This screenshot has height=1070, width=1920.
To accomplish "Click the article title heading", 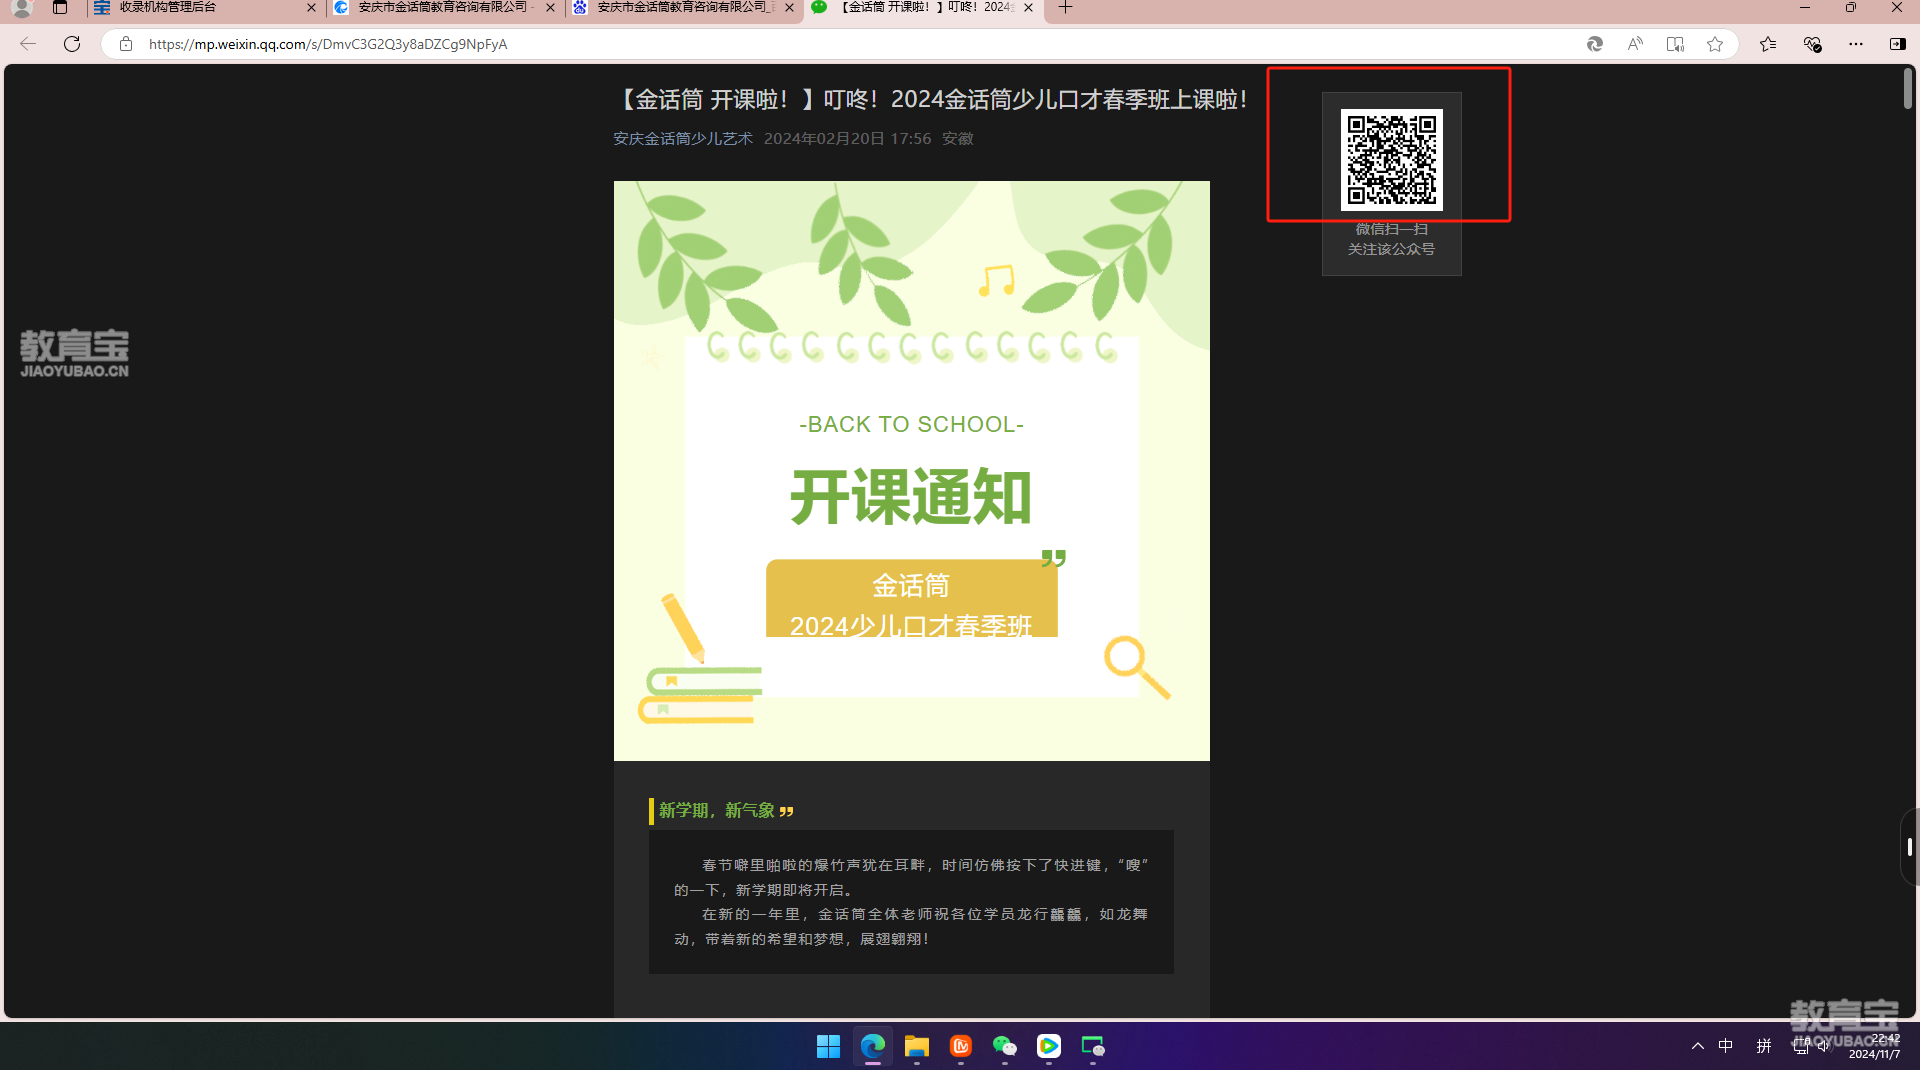I will (930, 100).
